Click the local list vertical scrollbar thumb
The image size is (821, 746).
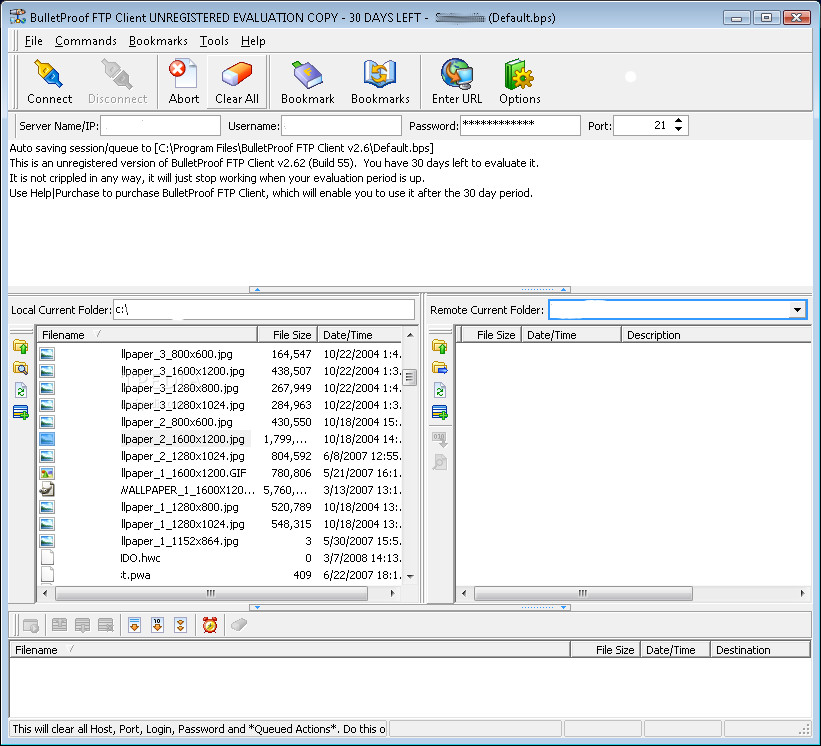410,377
